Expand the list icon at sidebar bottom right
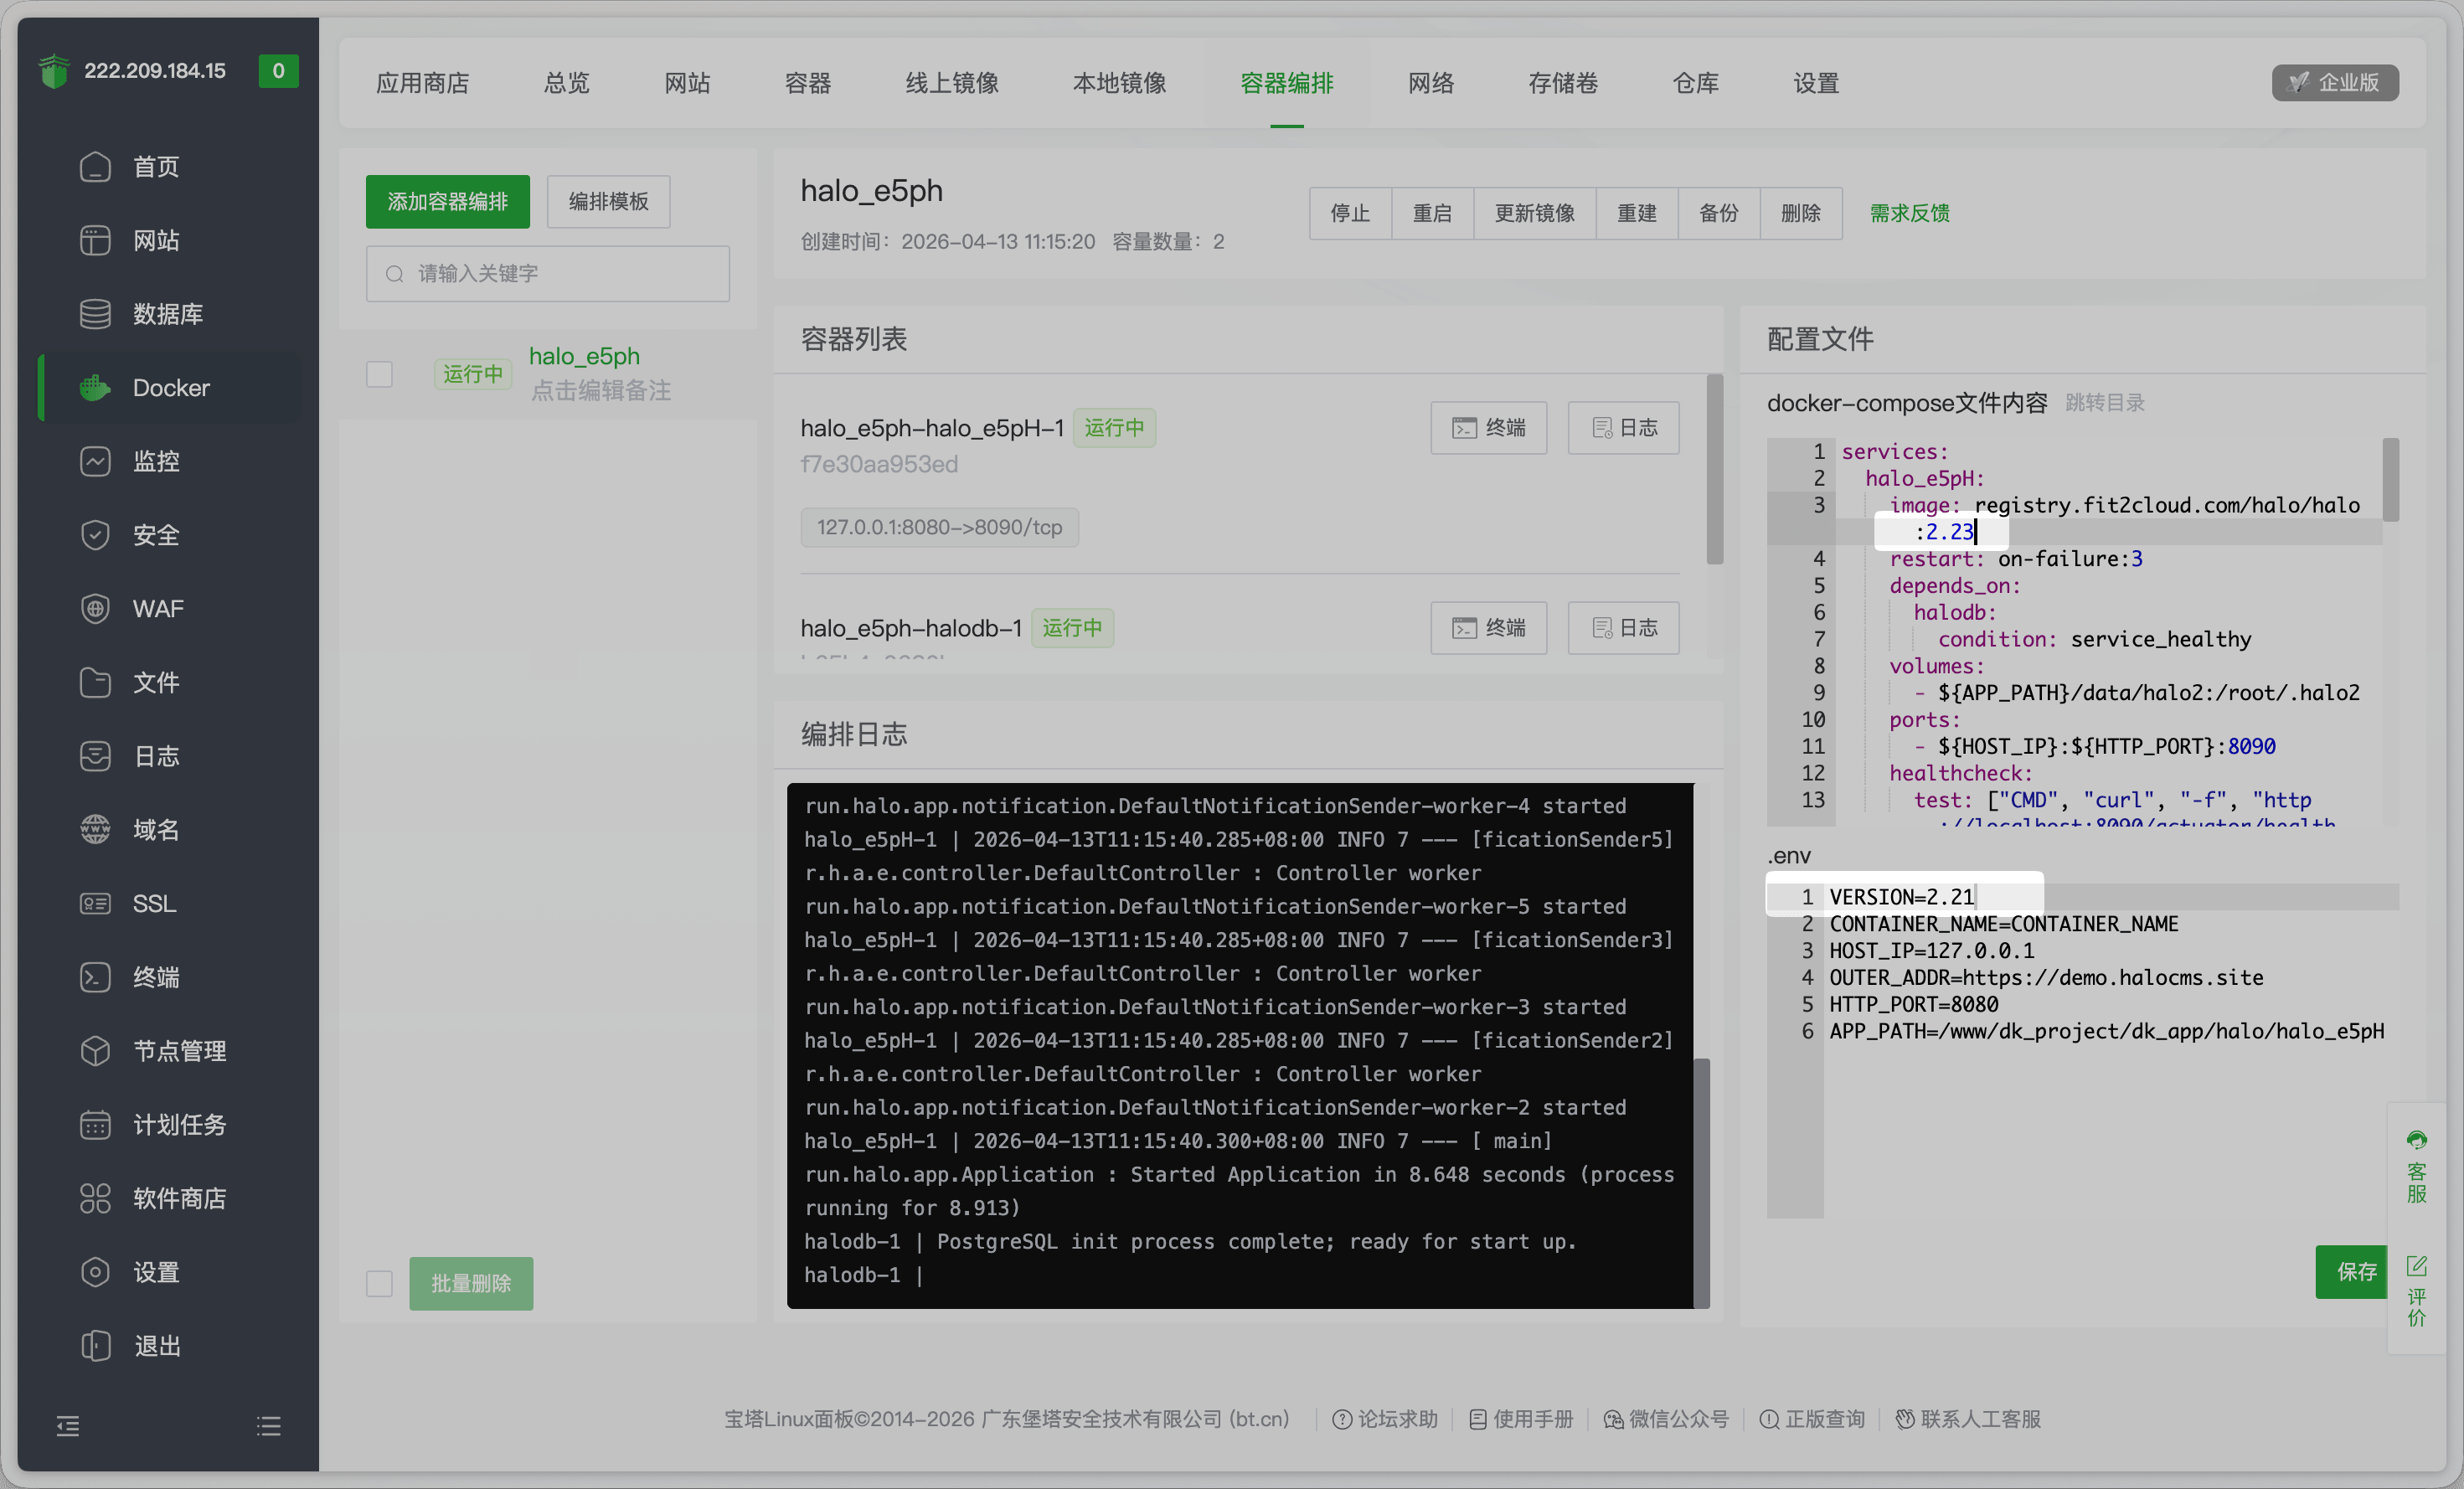Screen dimensions: 2464x1489 click(268, 1426)
